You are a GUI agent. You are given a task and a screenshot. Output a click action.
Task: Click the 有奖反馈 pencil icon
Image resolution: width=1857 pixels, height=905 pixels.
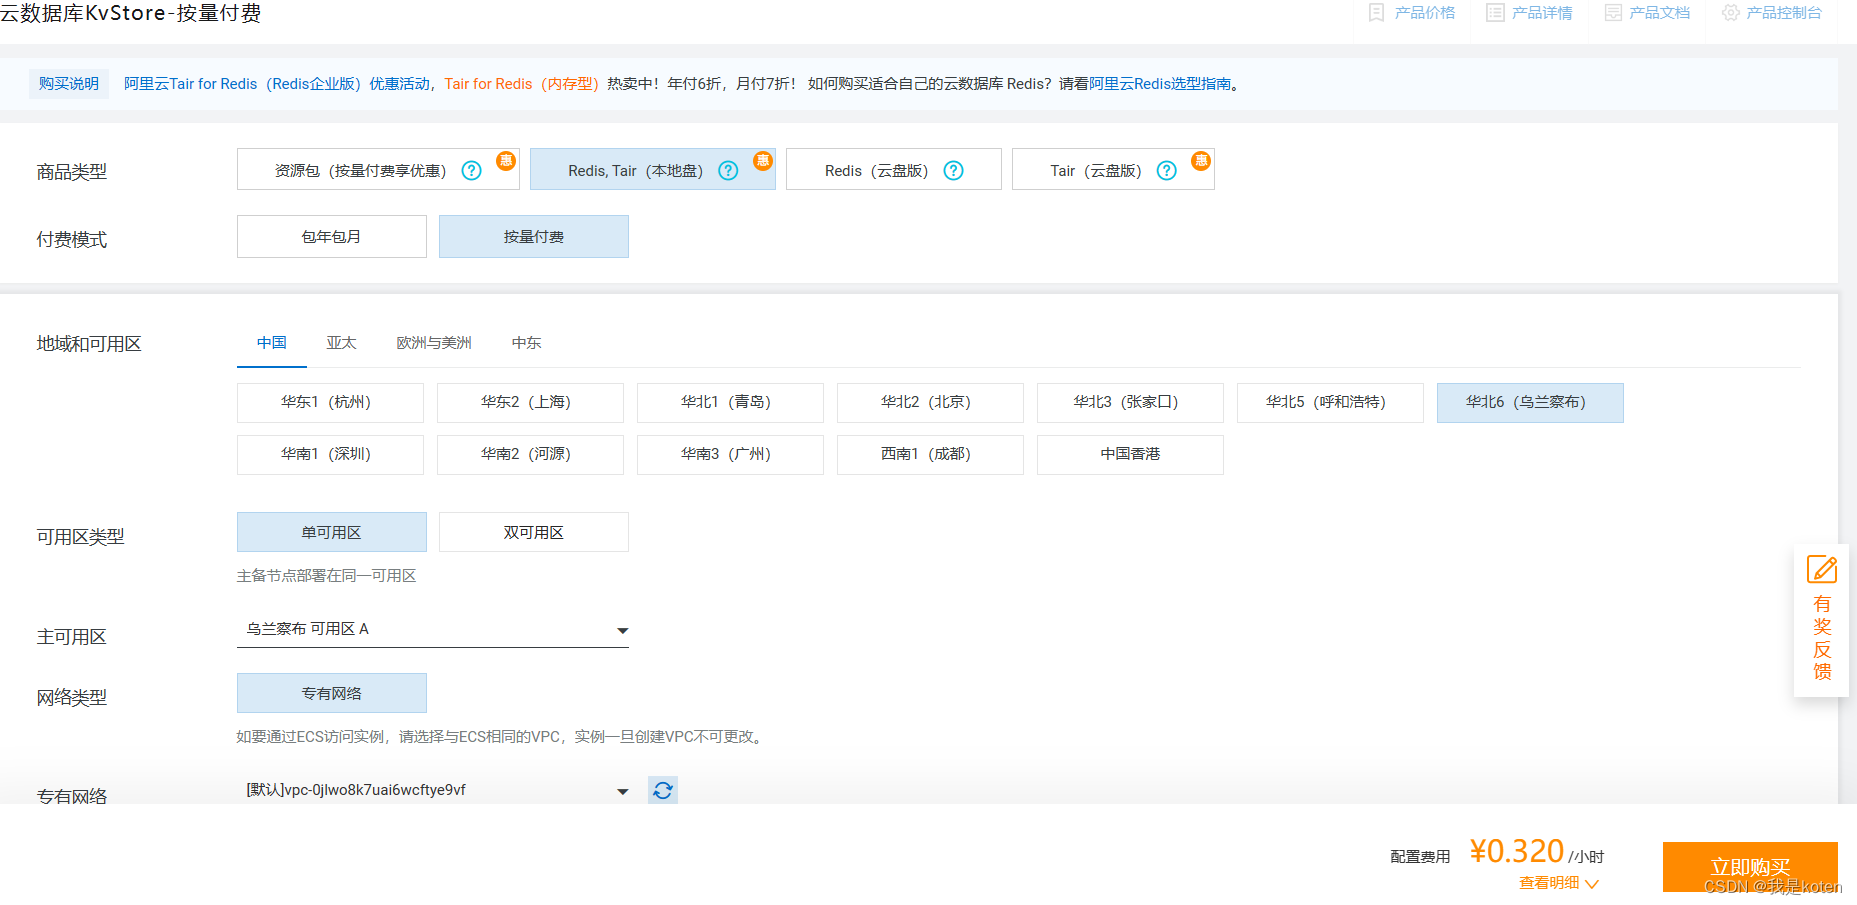coord(1822,570)
